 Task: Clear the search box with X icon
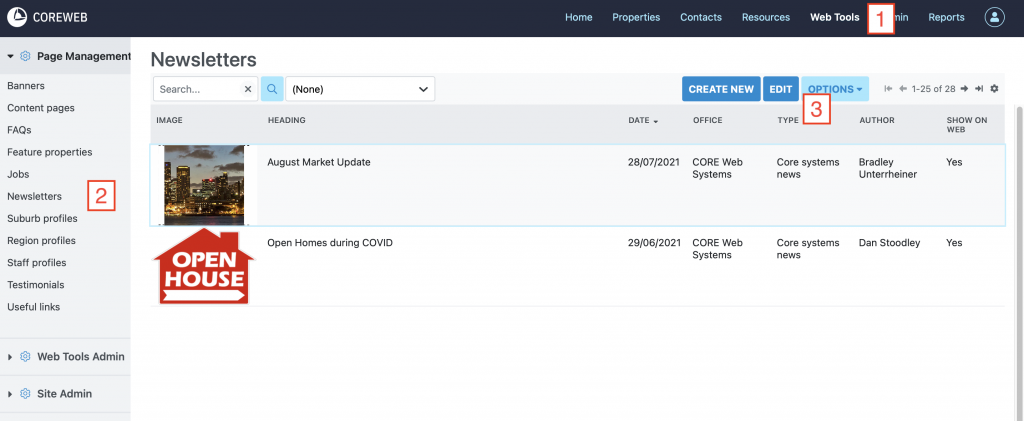click(x=248, y=89)
